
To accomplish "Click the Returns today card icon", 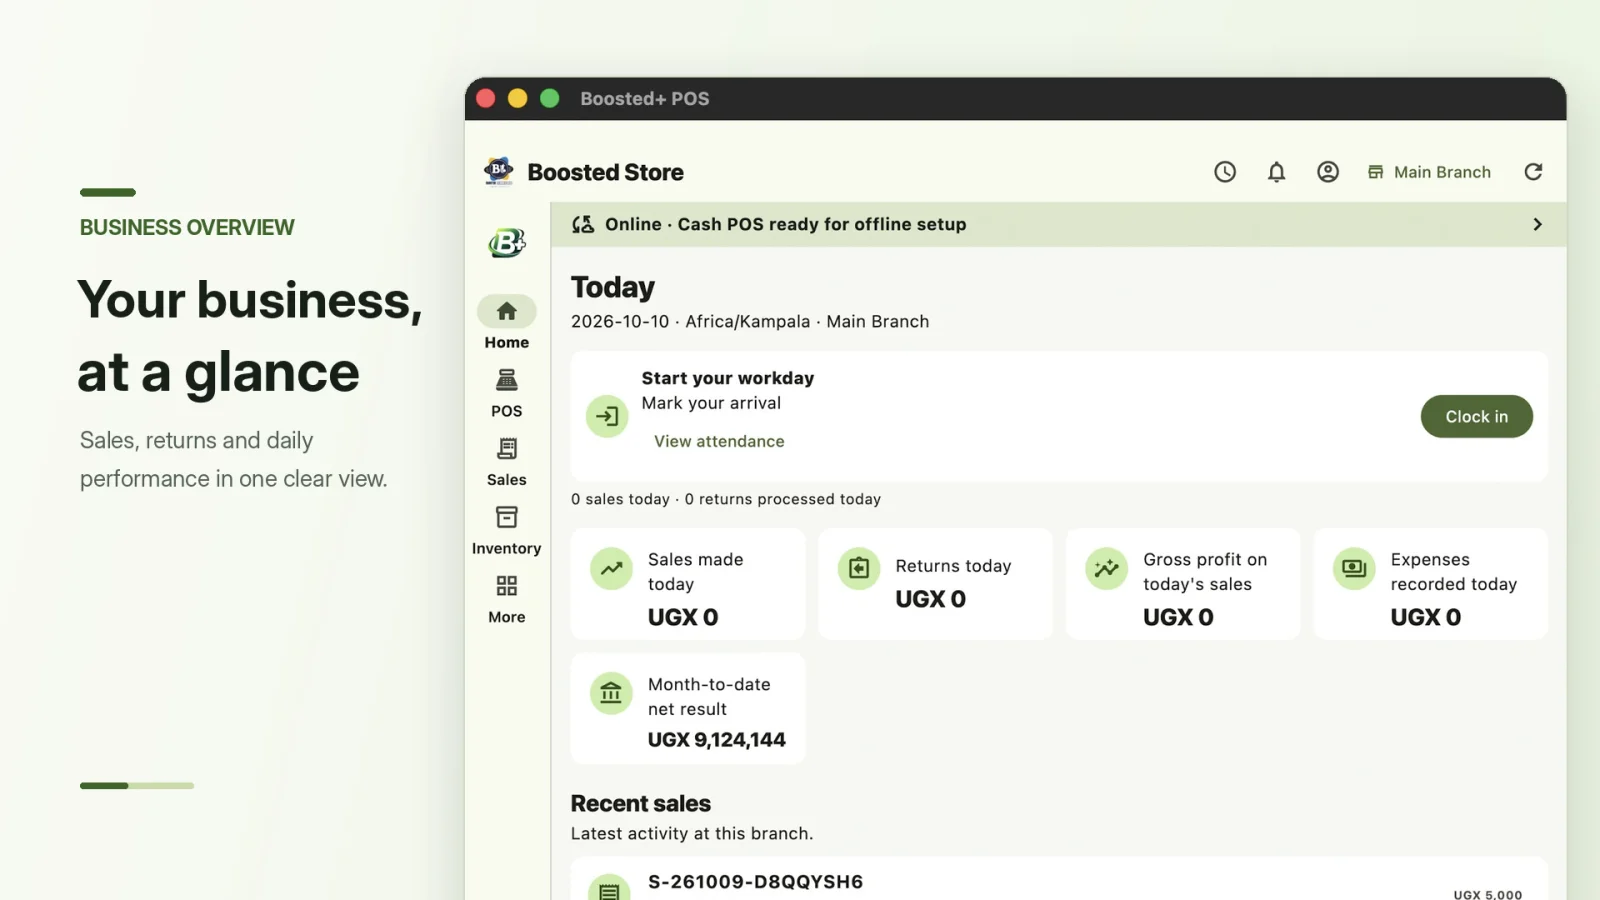I will [x=859, y=569].
